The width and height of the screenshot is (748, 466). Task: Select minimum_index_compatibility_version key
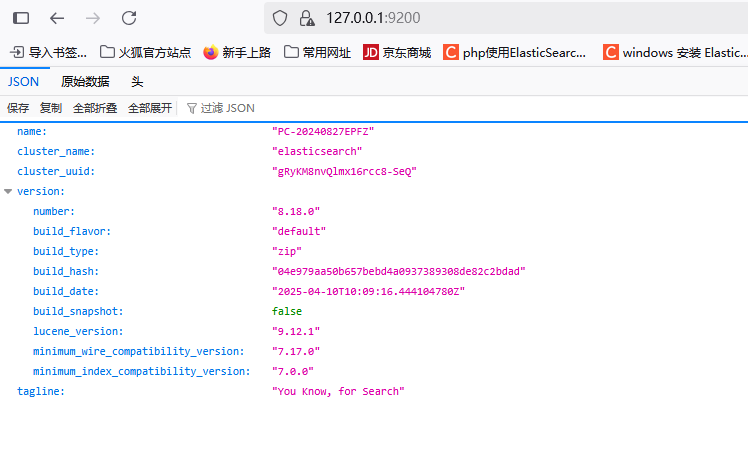click(x=142, y=372)
